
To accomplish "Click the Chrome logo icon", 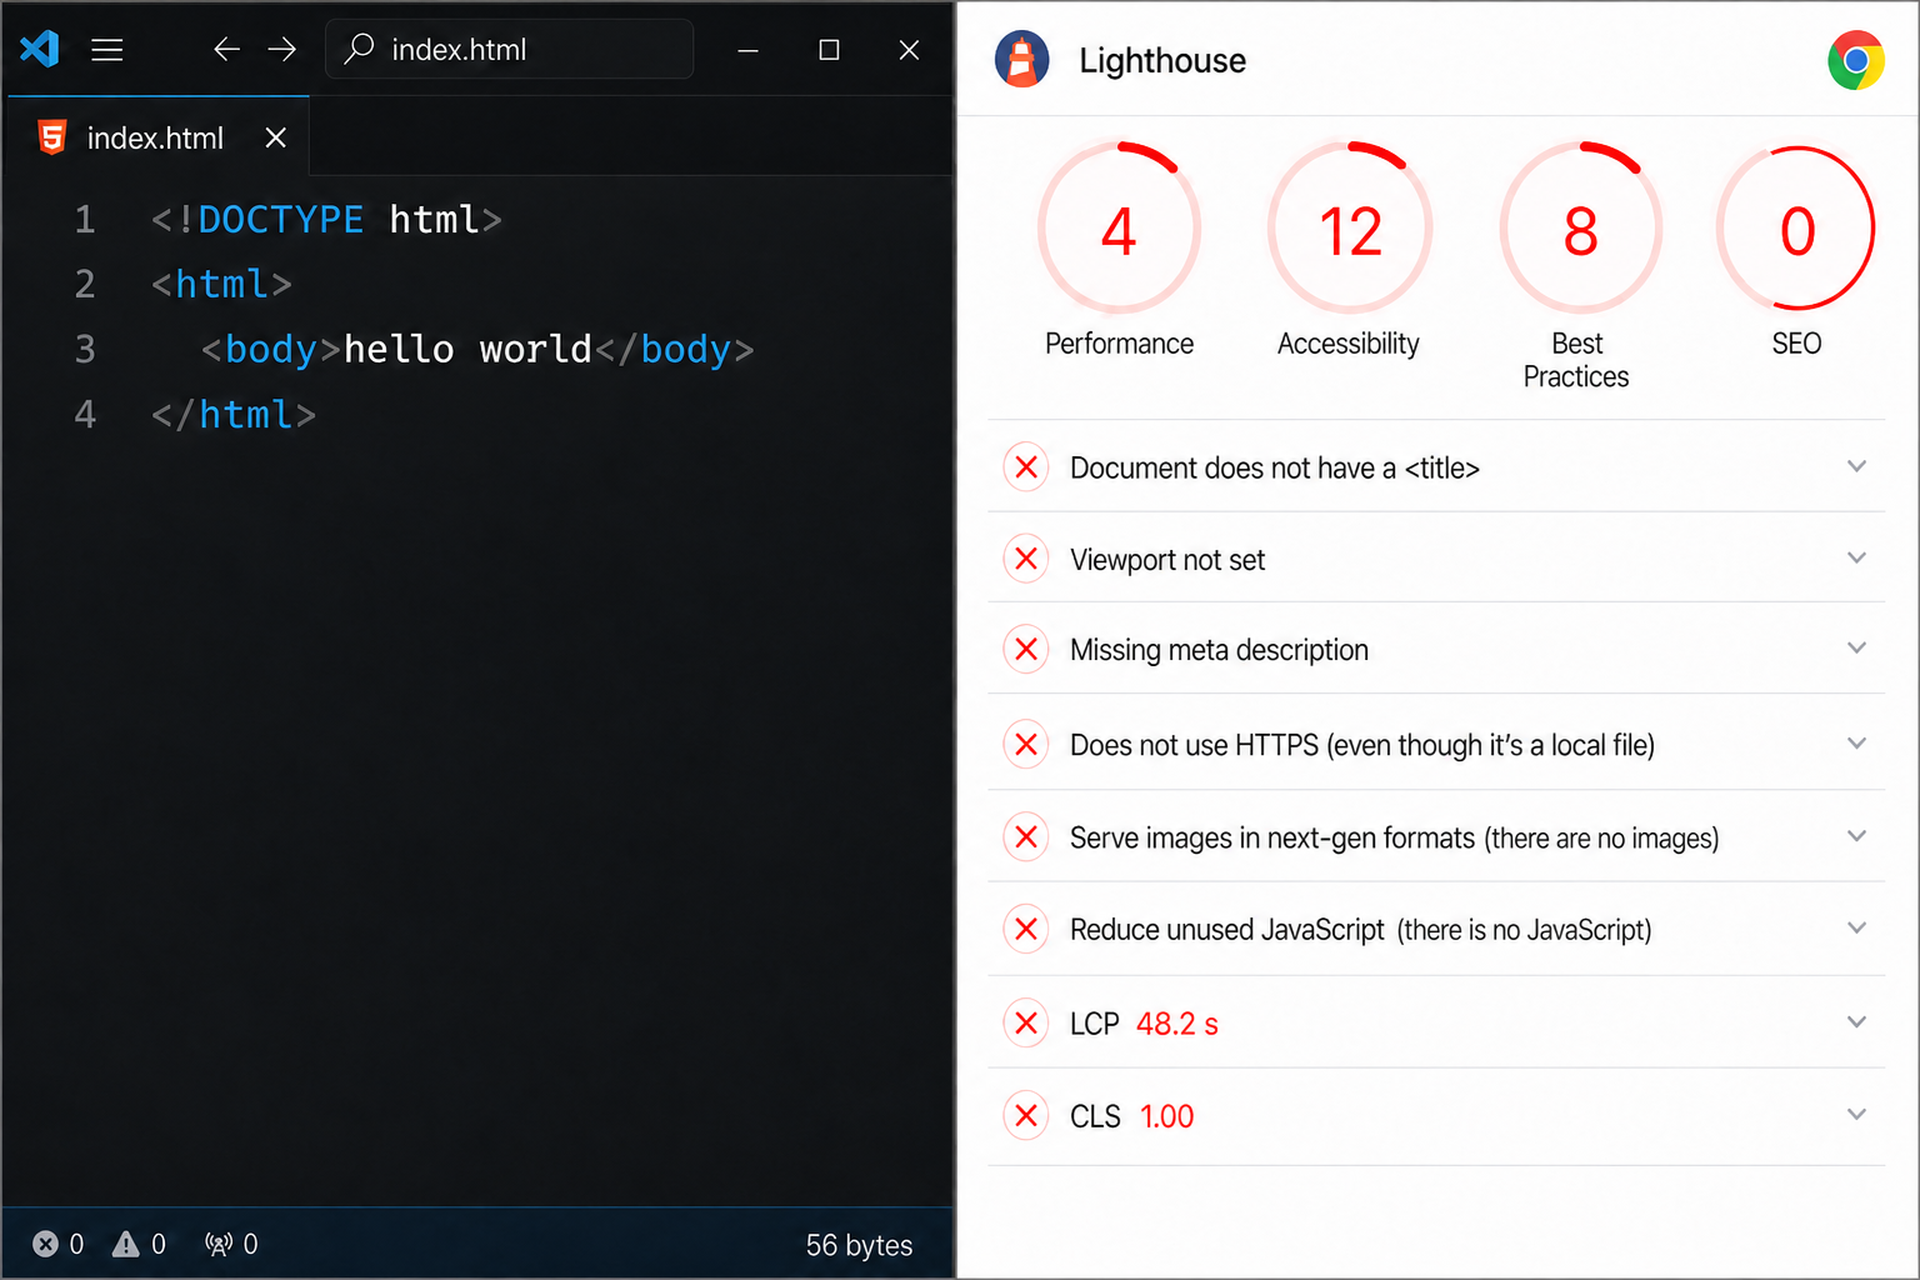I will pos(1856,61).
